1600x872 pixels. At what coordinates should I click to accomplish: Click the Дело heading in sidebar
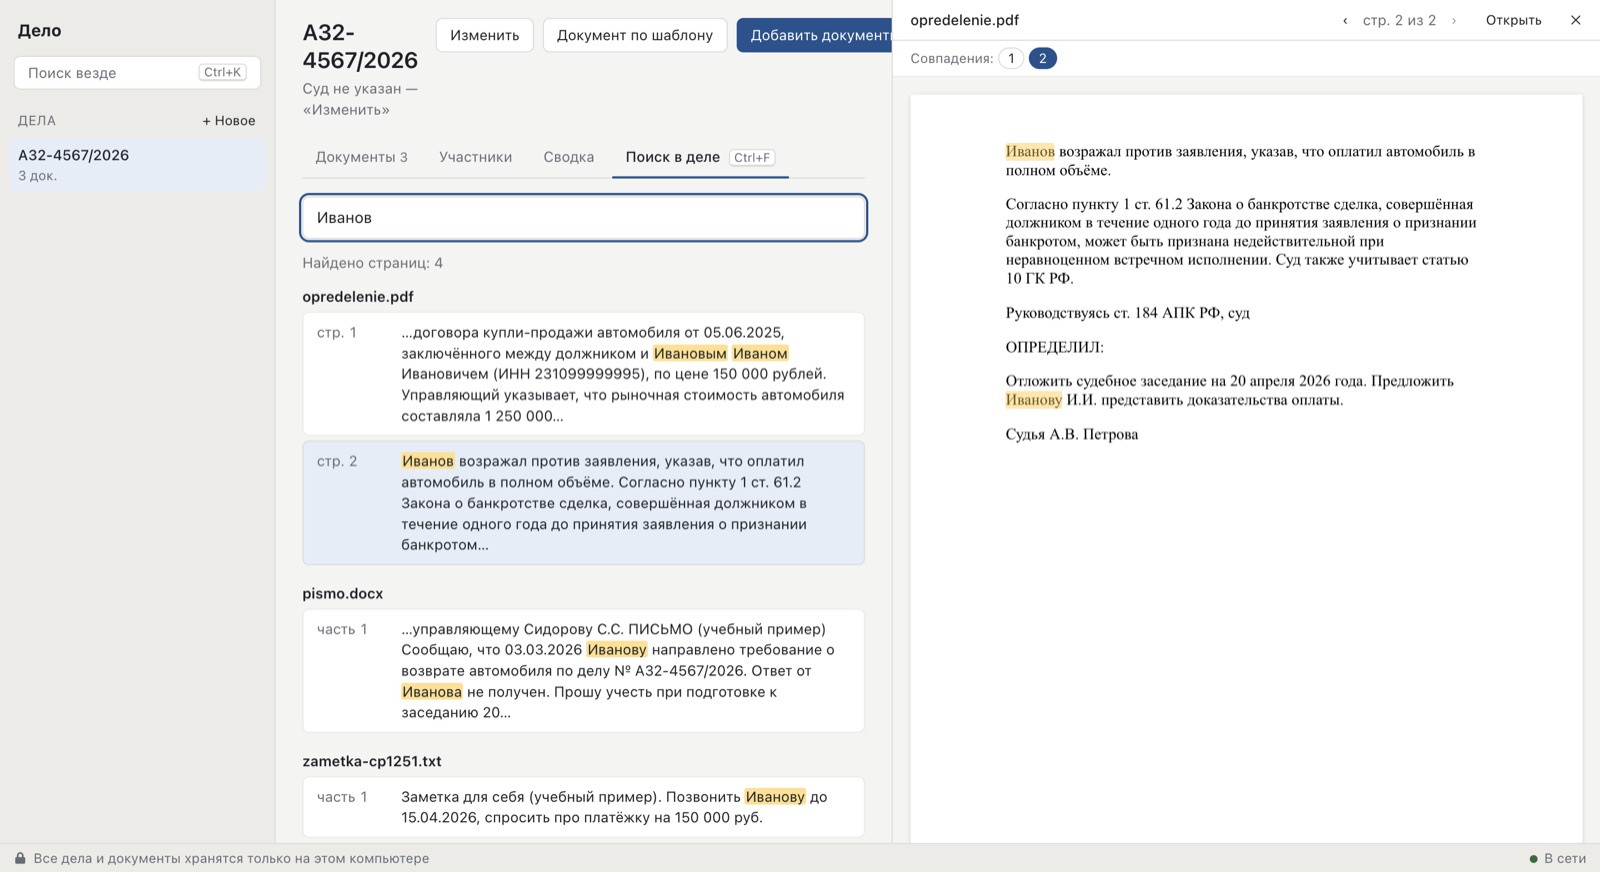click(39, 30)
